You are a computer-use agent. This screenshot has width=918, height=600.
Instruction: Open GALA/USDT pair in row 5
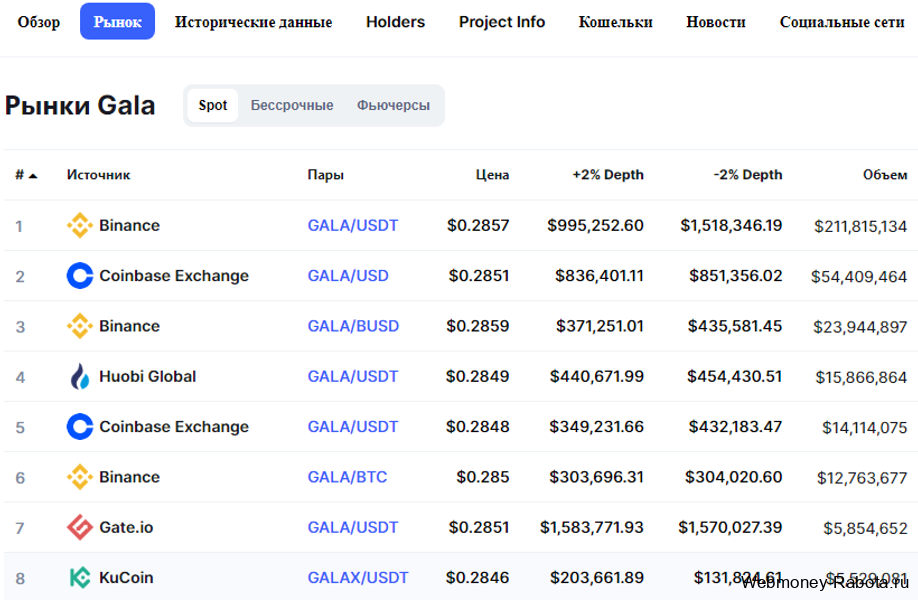(353, 427)
